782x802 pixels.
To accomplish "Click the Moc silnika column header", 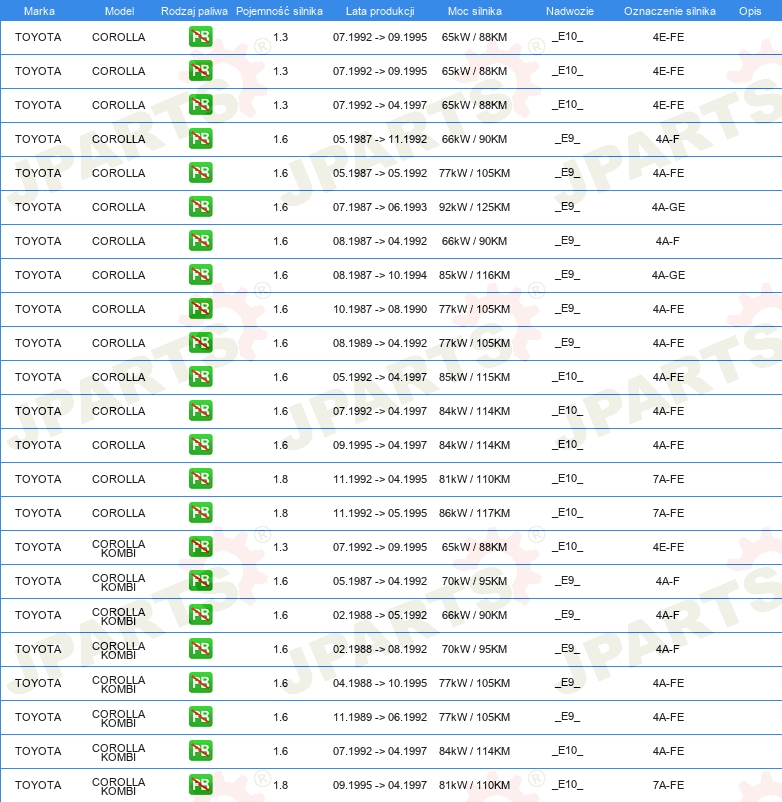I will (x=475, y=11).
